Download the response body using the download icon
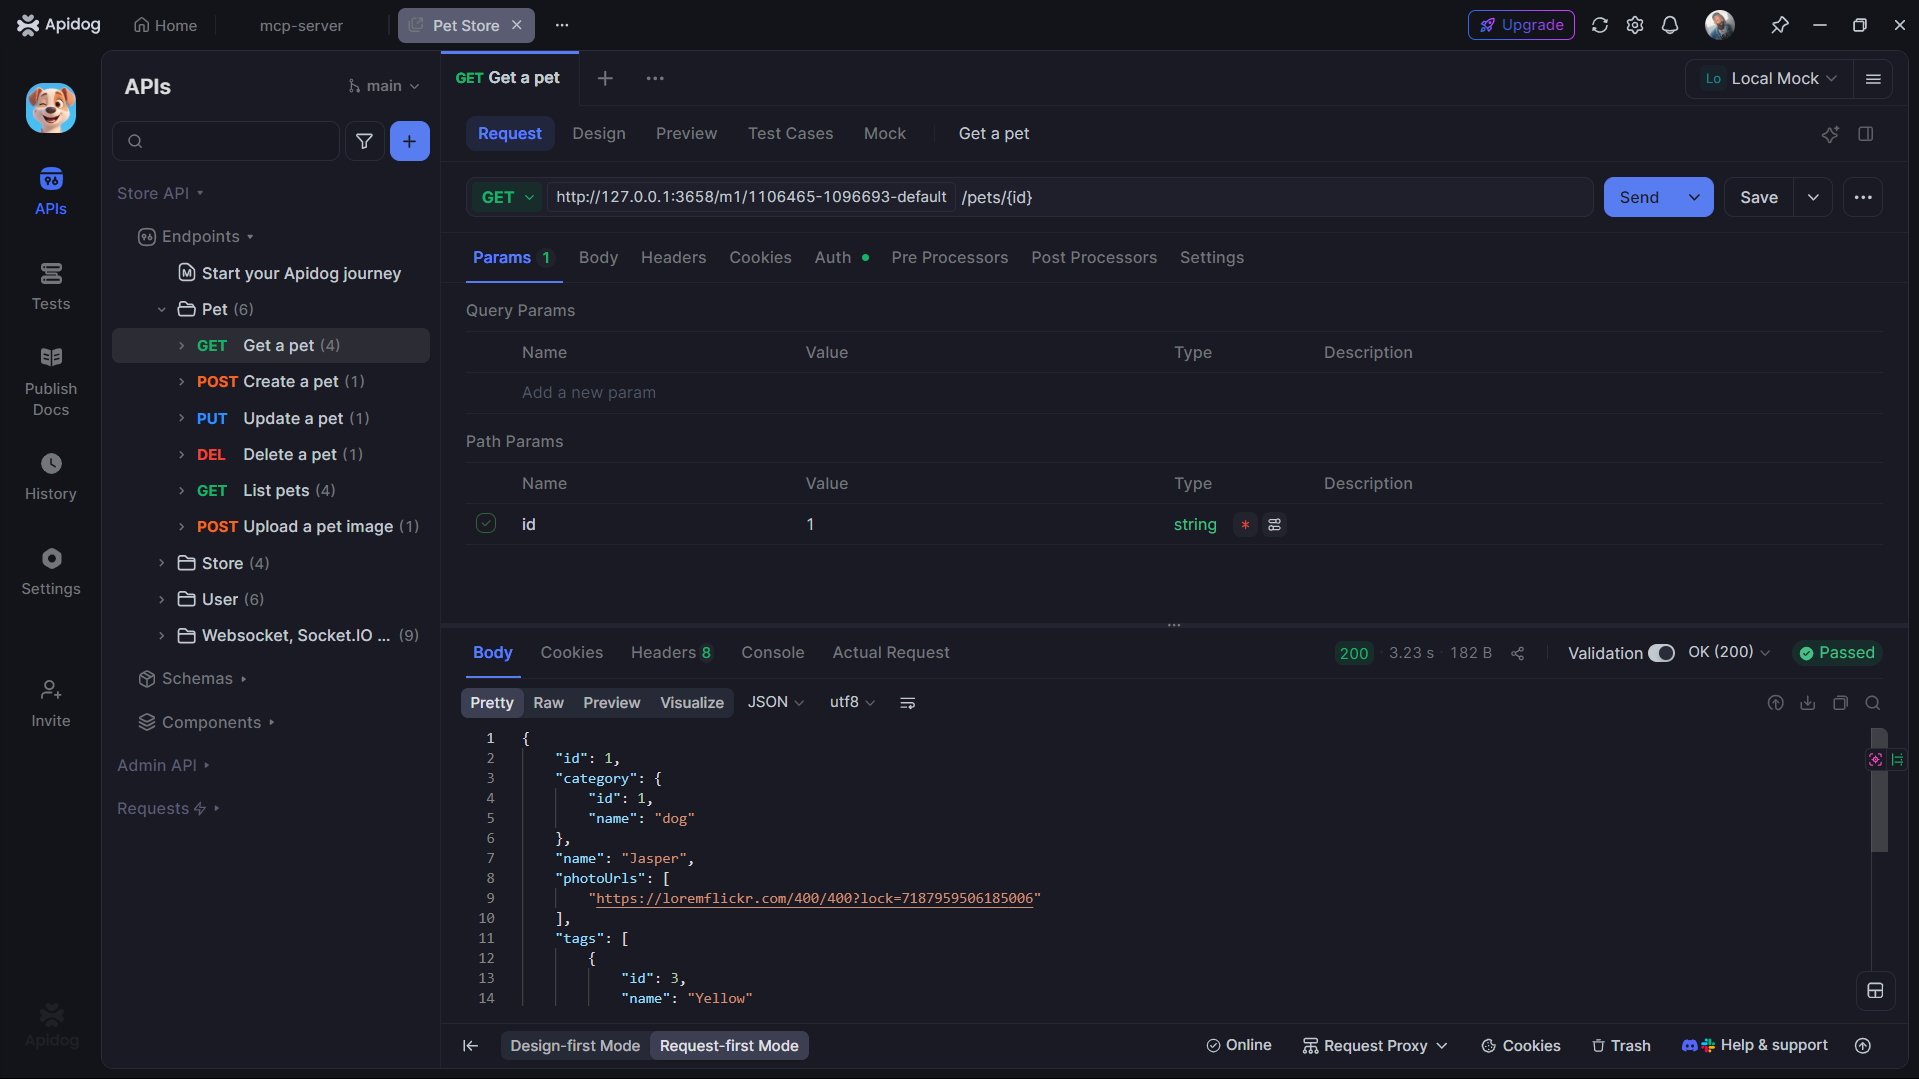The height and width of the screenshot is (1079, 1919). (x=1807, y=703)
